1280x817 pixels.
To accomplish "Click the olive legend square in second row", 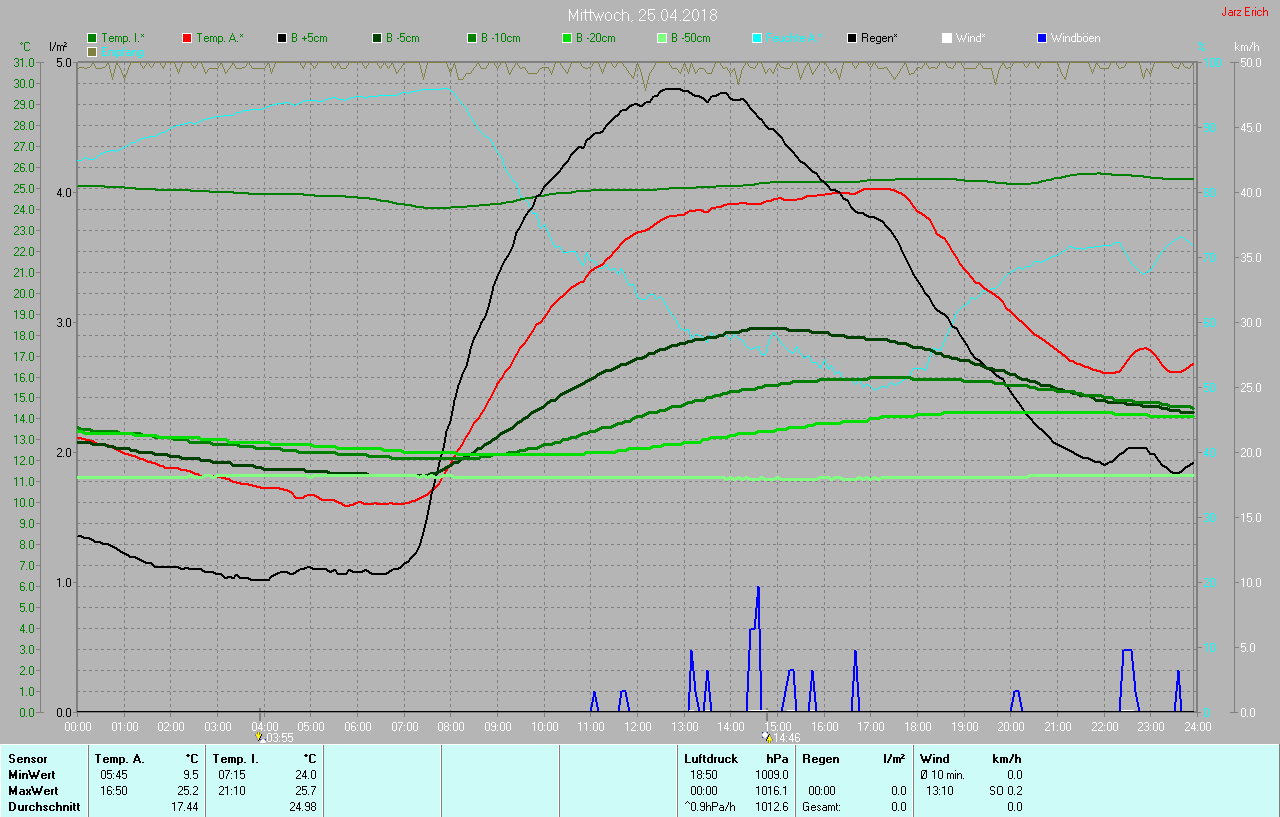I will (x=93, y=51).
